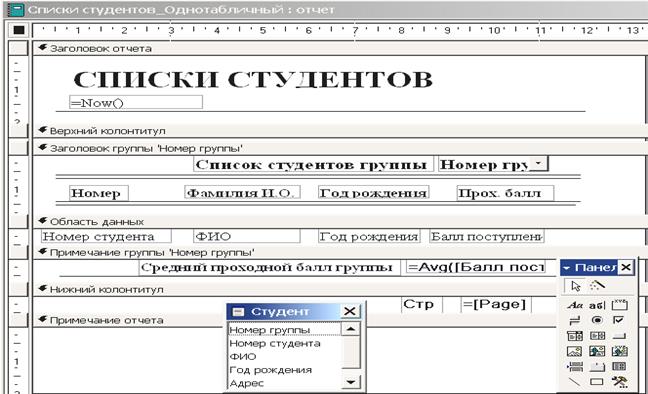Close the Студент field list
This screenshot has height=394, width=648.
(350, 311)
